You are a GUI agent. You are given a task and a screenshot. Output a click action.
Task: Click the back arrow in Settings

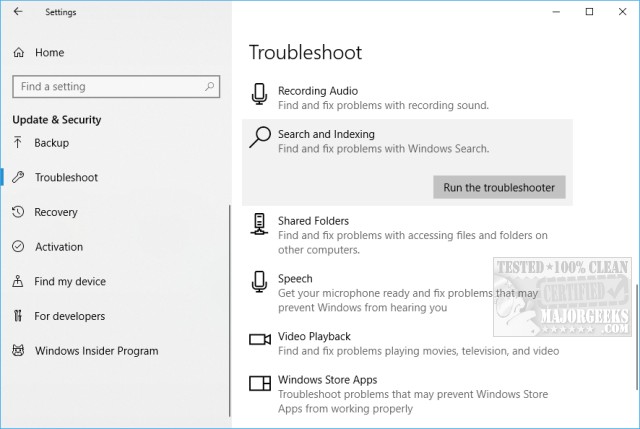tap(18, 12)
